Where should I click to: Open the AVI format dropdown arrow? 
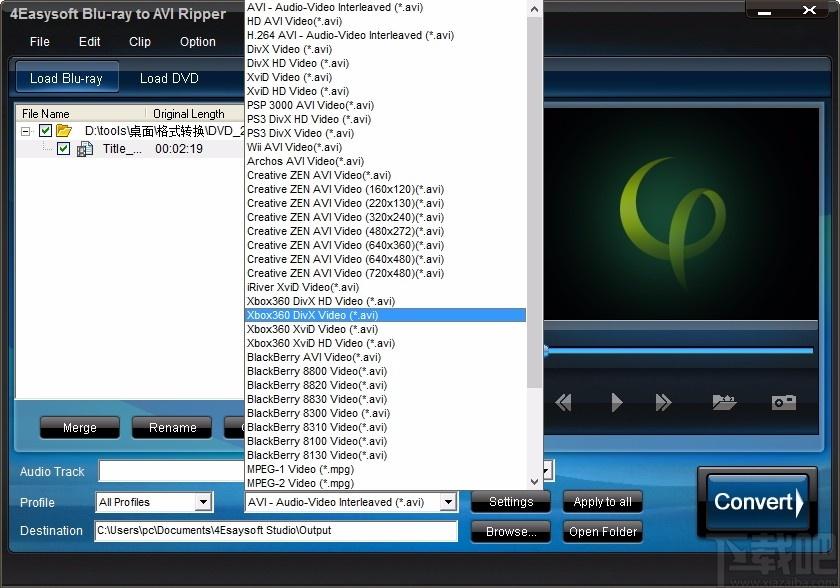tap(448, 502)
